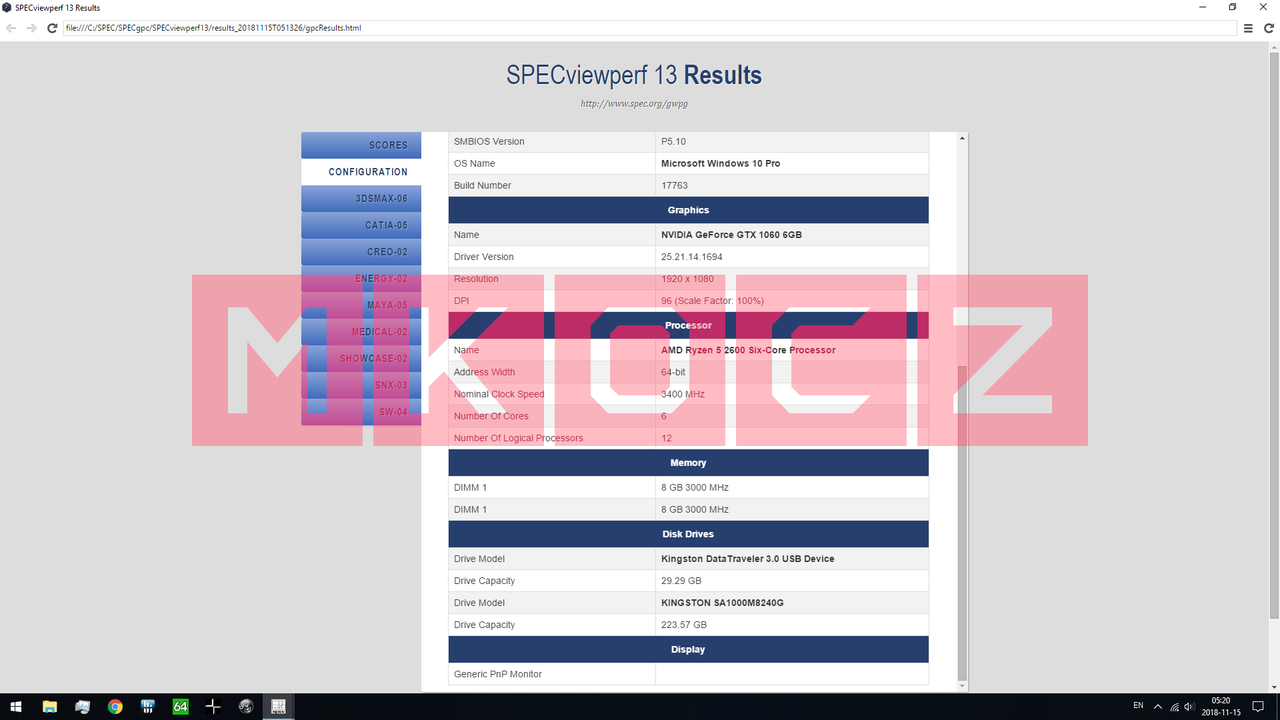Open the MAYA-05 tab
Image resolution: width=1280 pixels, height=720 pixels.
(x=361, y=305)
